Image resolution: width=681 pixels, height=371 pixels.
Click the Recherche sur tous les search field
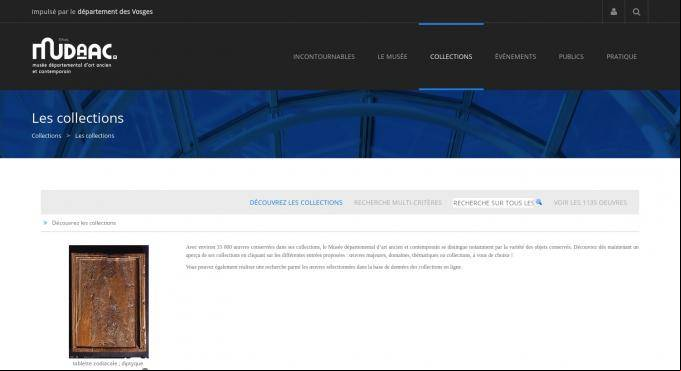click(493, 203)
